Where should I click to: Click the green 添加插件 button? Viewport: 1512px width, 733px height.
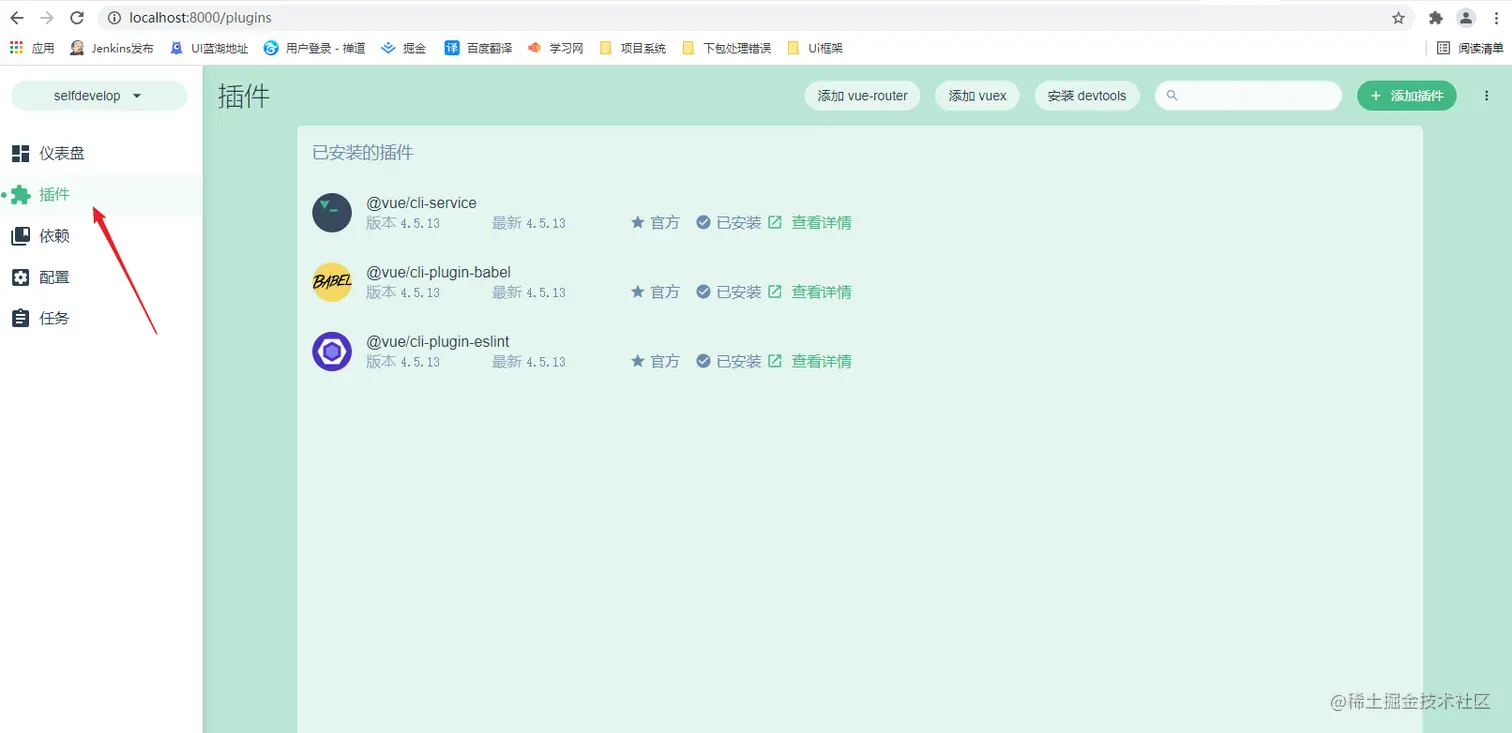[x=1406, y=96]
